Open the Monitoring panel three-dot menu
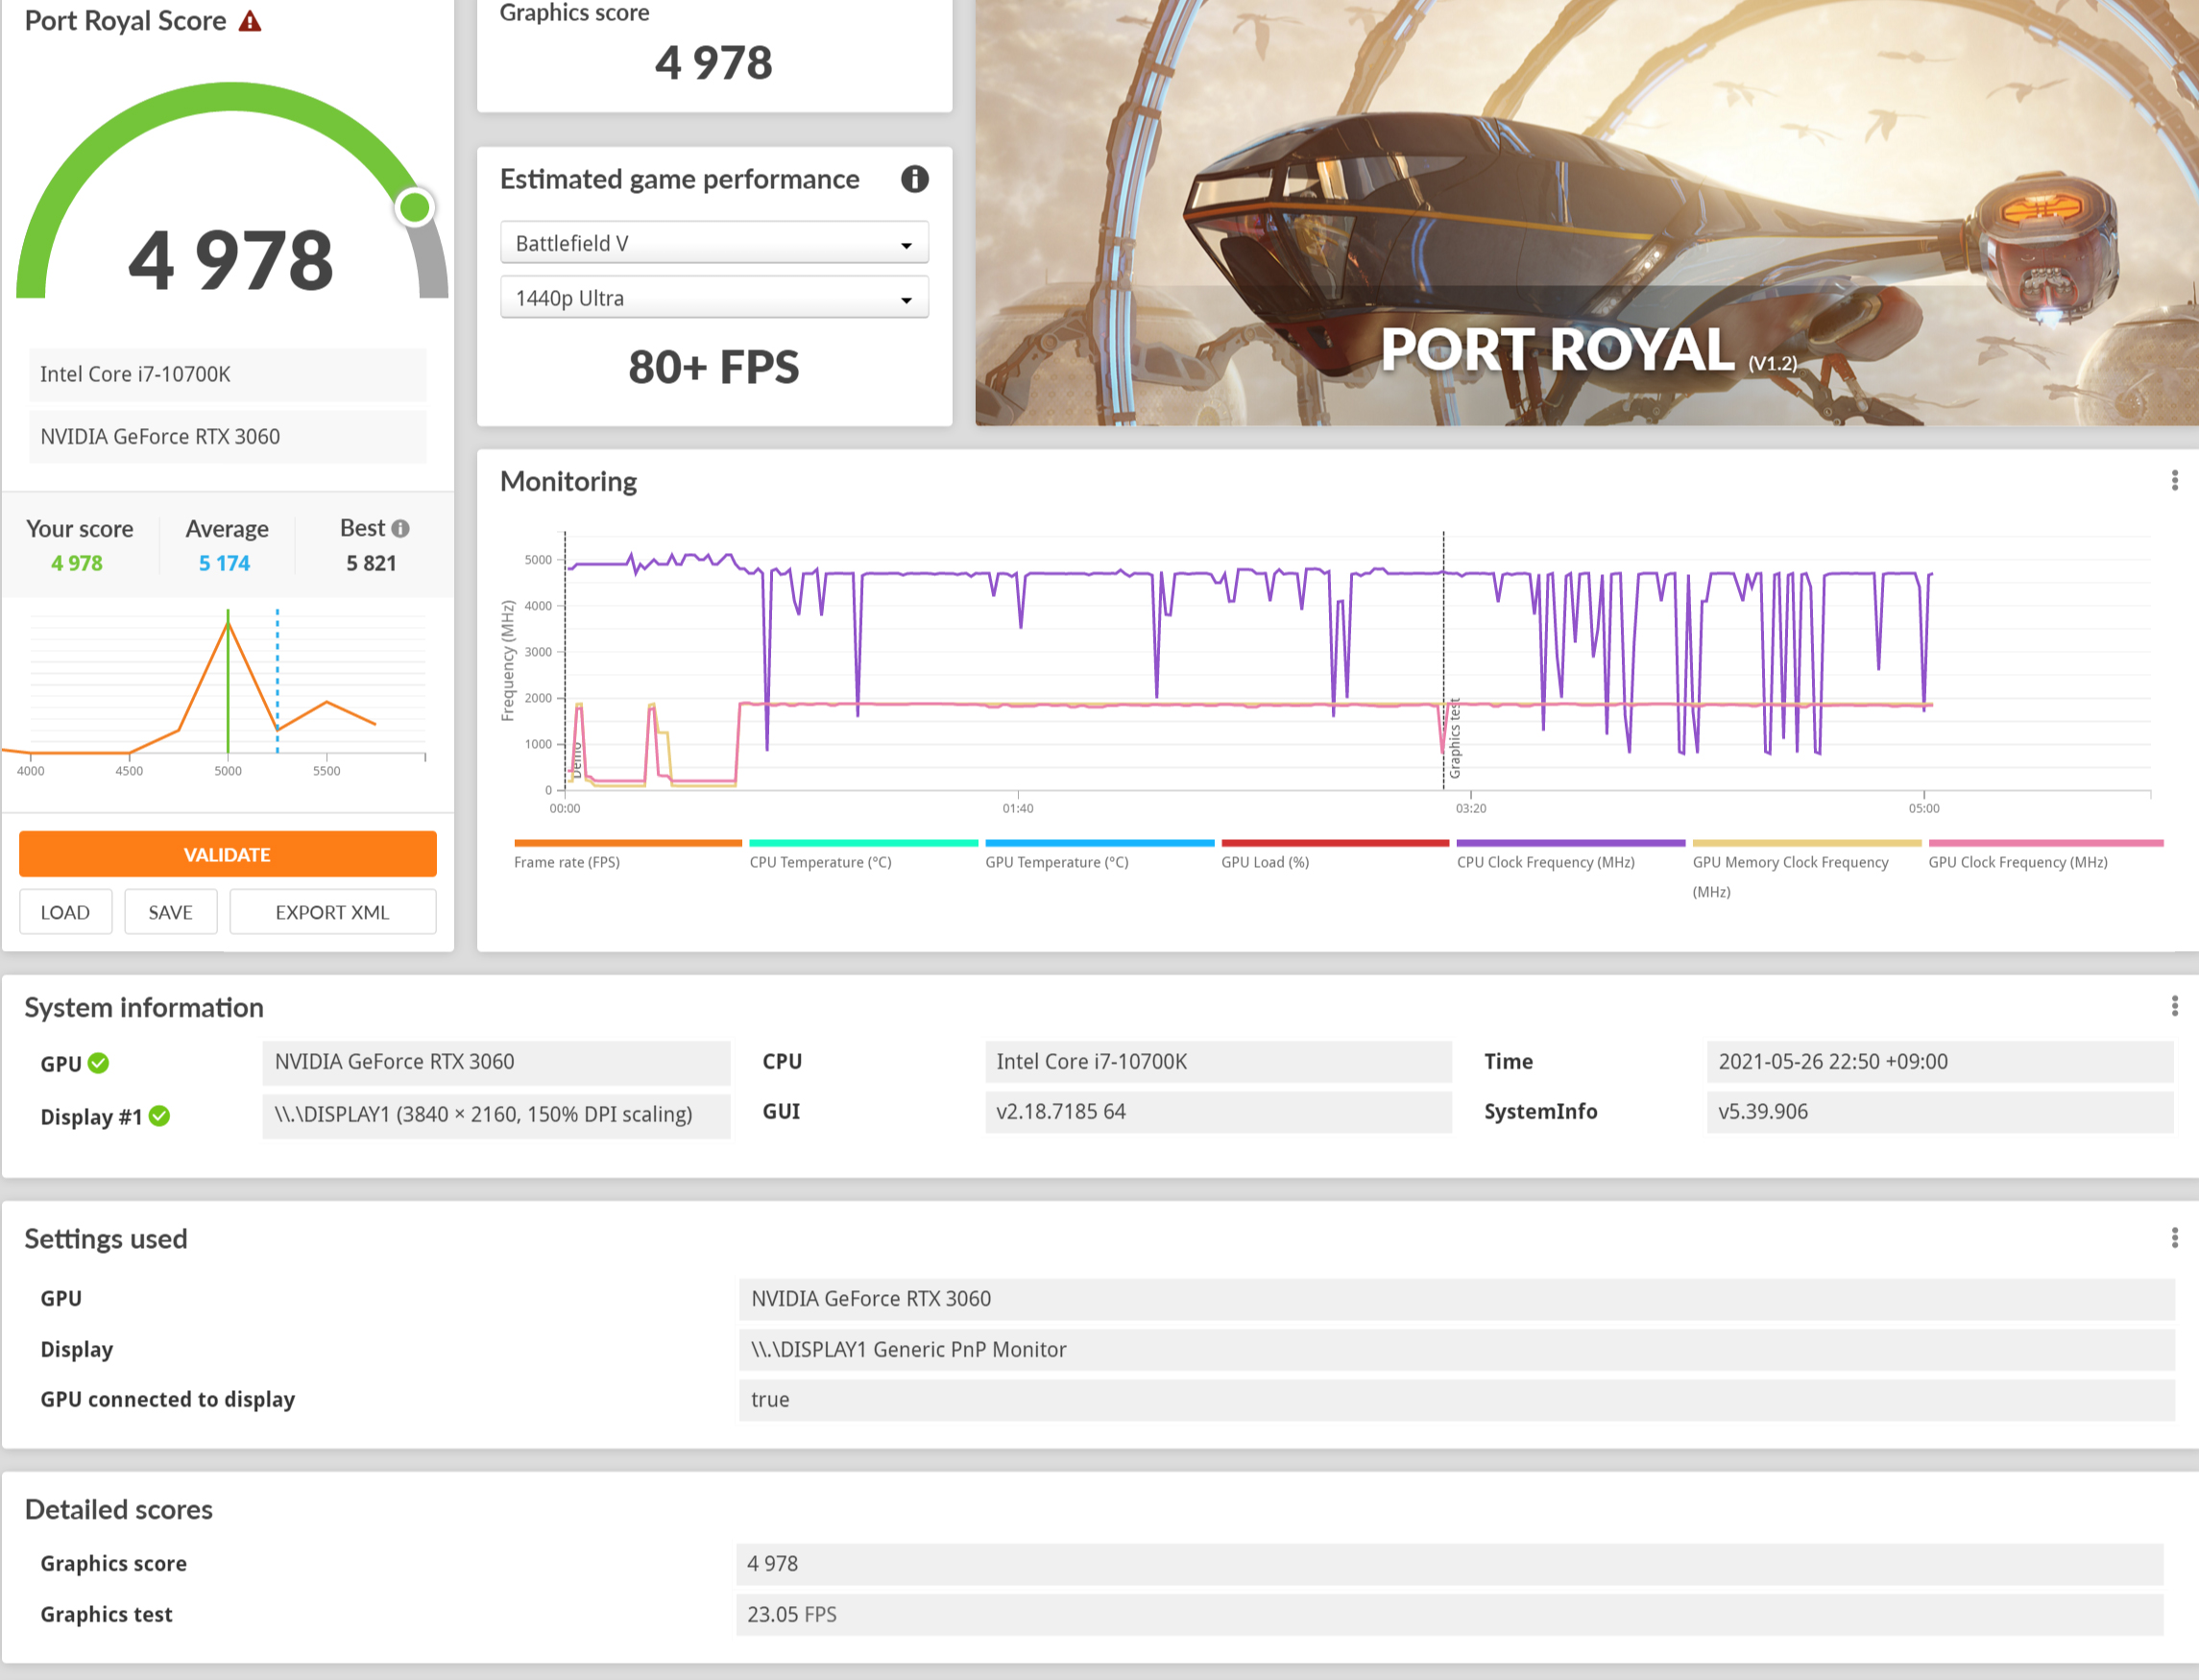Screen dimensions: 2199x1680 2174,481
